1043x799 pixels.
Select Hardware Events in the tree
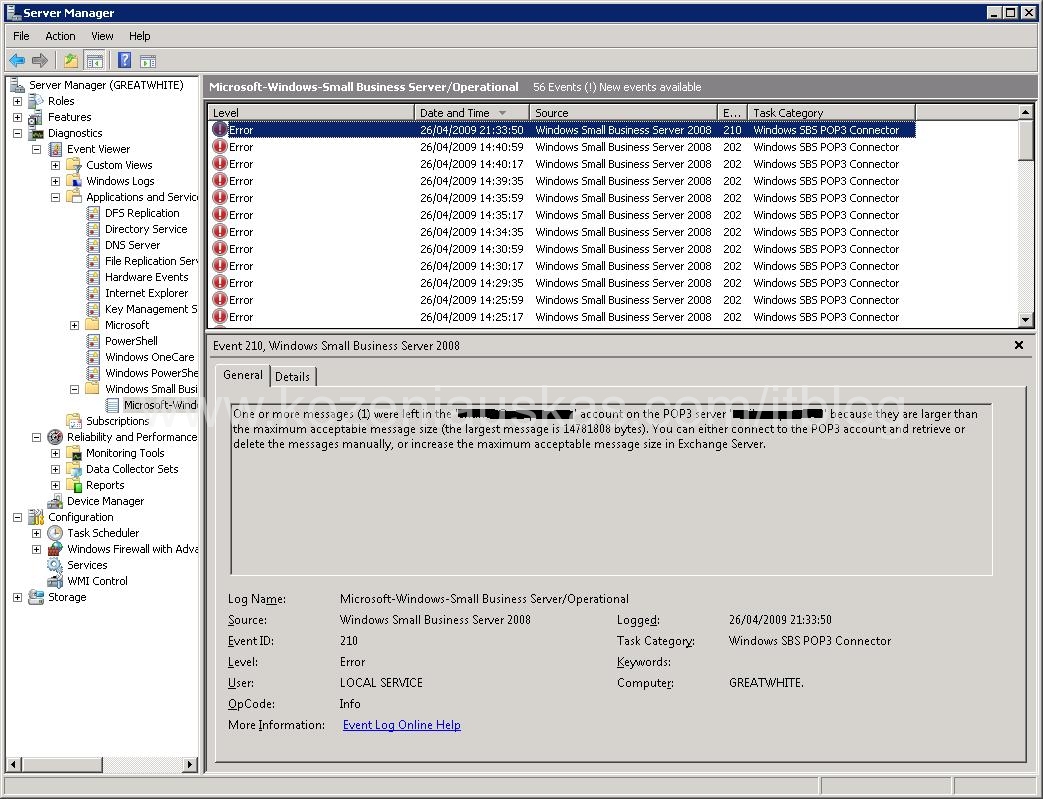(x=146, y=277)
